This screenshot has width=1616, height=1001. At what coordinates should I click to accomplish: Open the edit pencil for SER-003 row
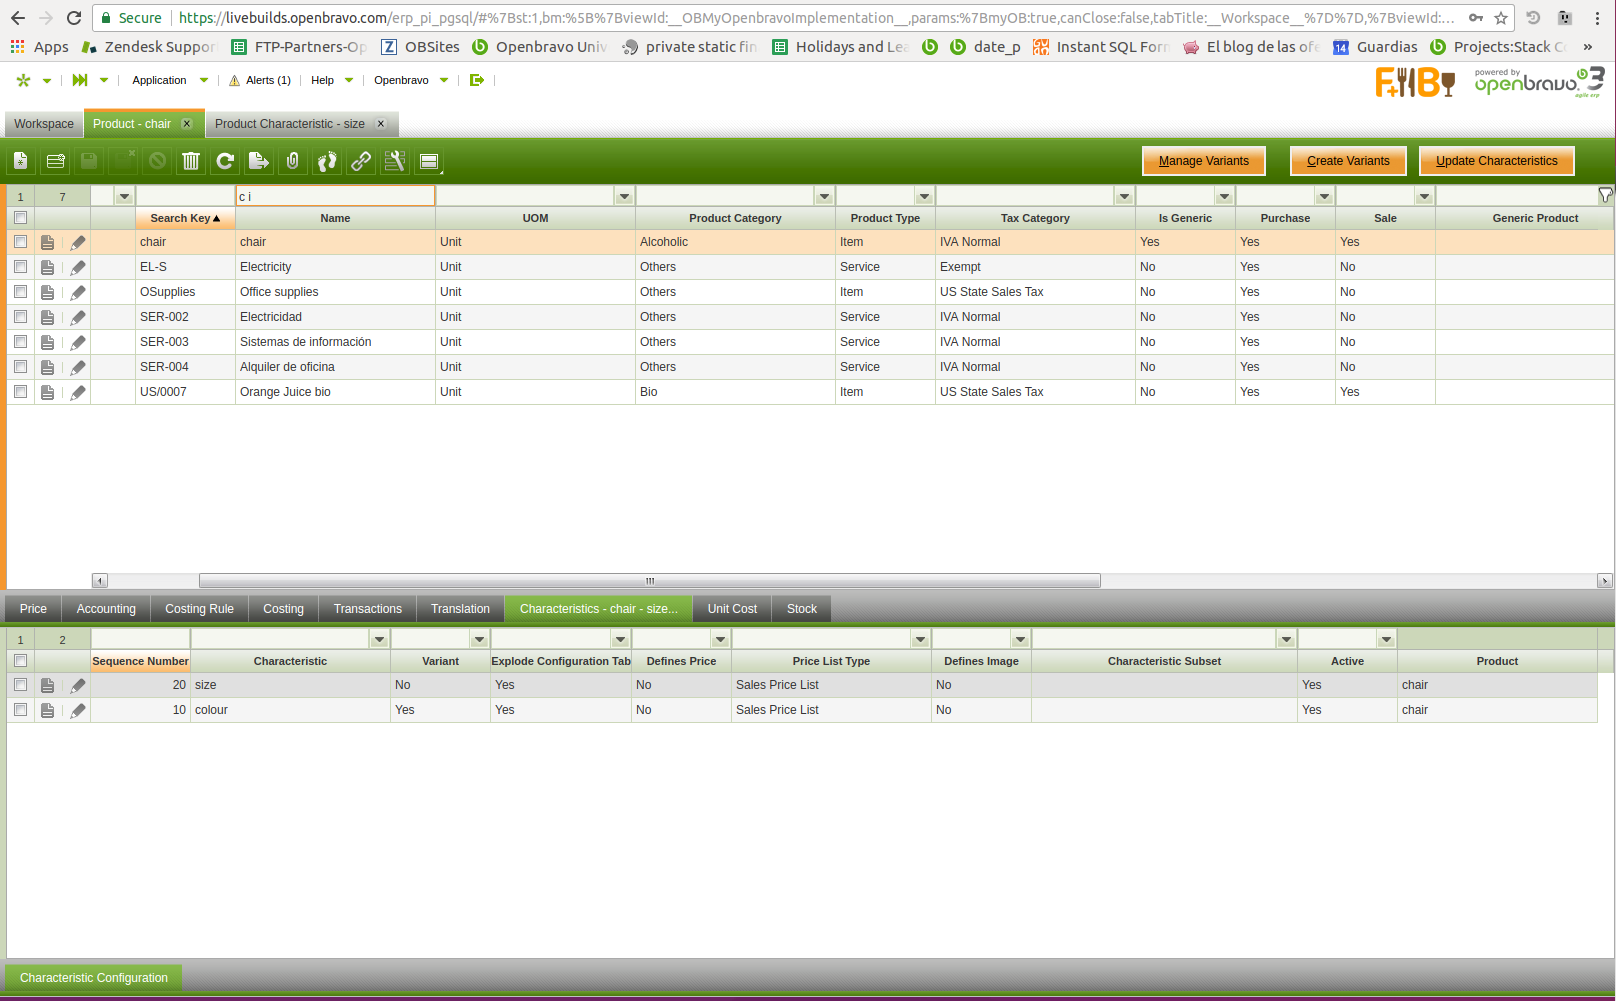pyautogui.click(x=78, y=342)
